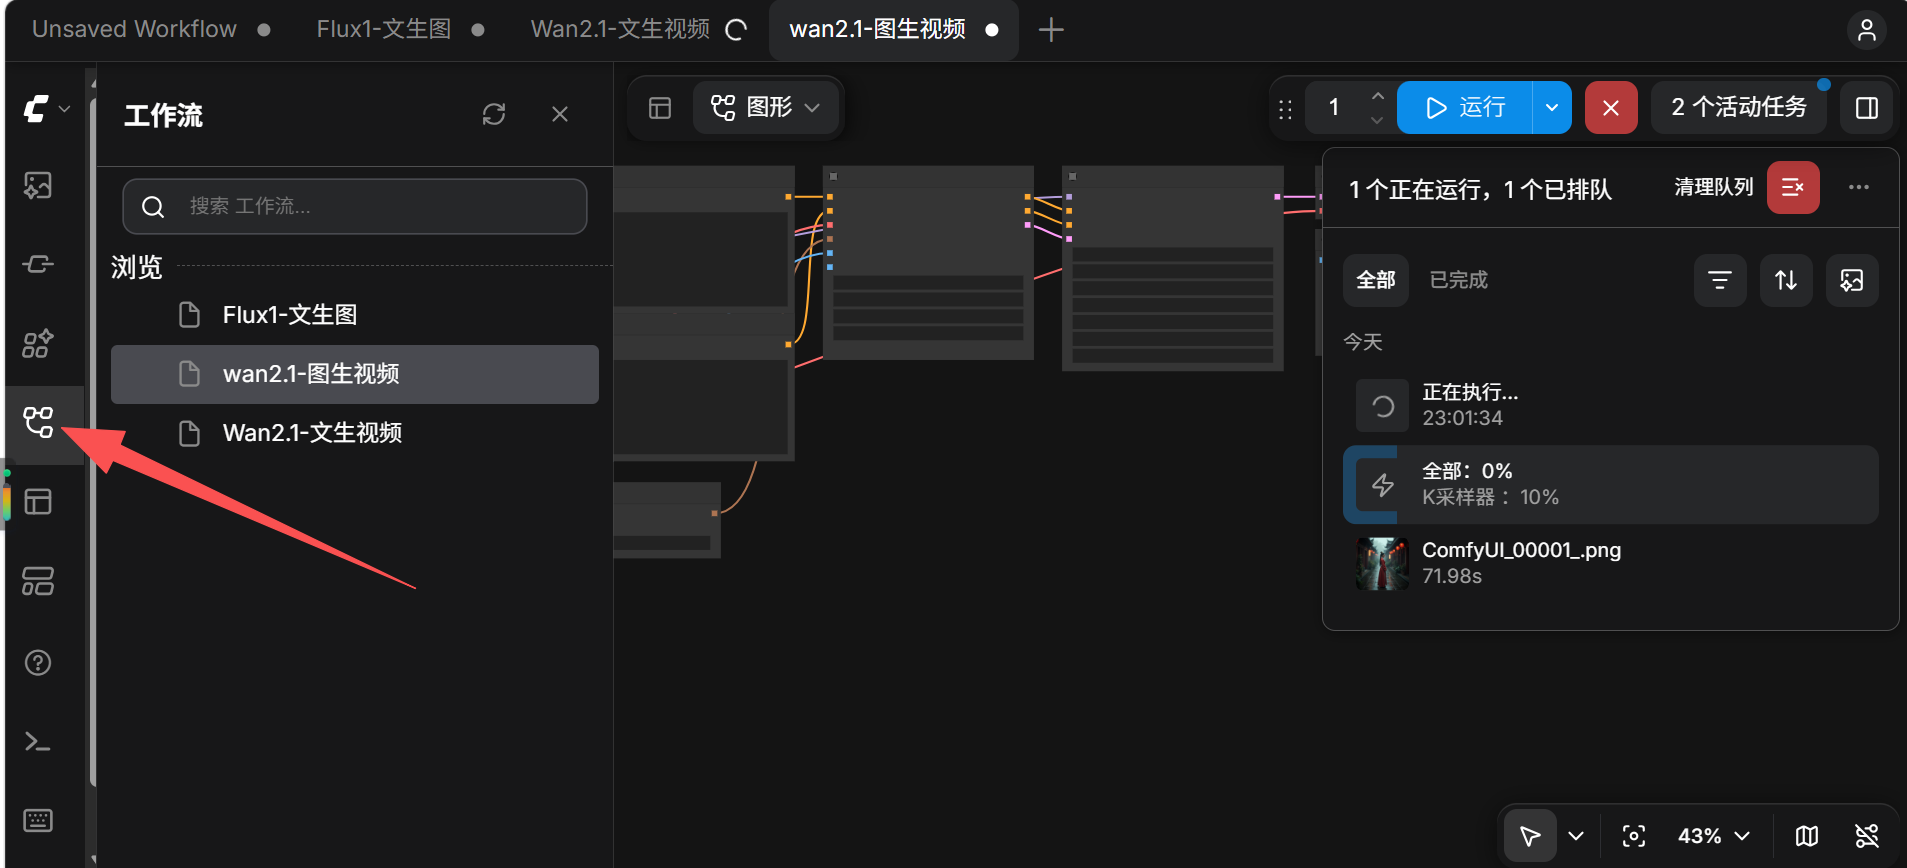
Task: Toggle the right side panel icon
Action: coord(1866,107)
